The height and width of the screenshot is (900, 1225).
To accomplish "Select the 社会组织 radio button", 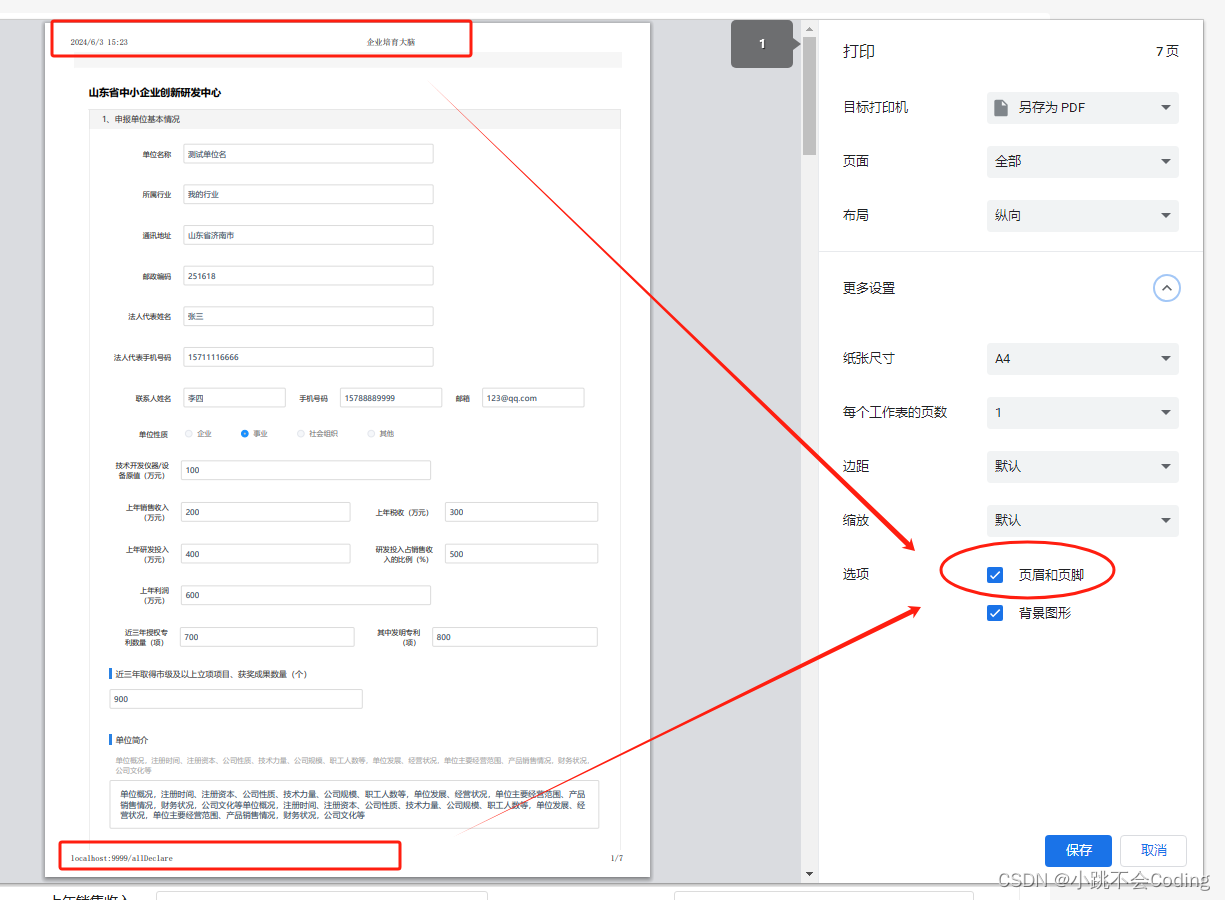I will click(x=301, y=433).
